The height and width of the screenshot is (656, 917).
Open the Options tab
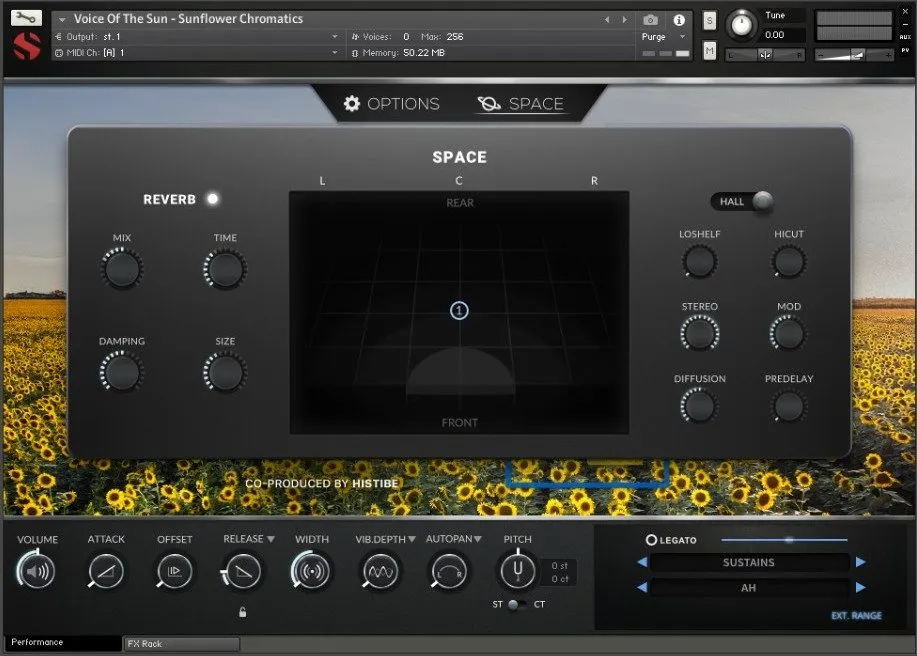pos(392,104)
